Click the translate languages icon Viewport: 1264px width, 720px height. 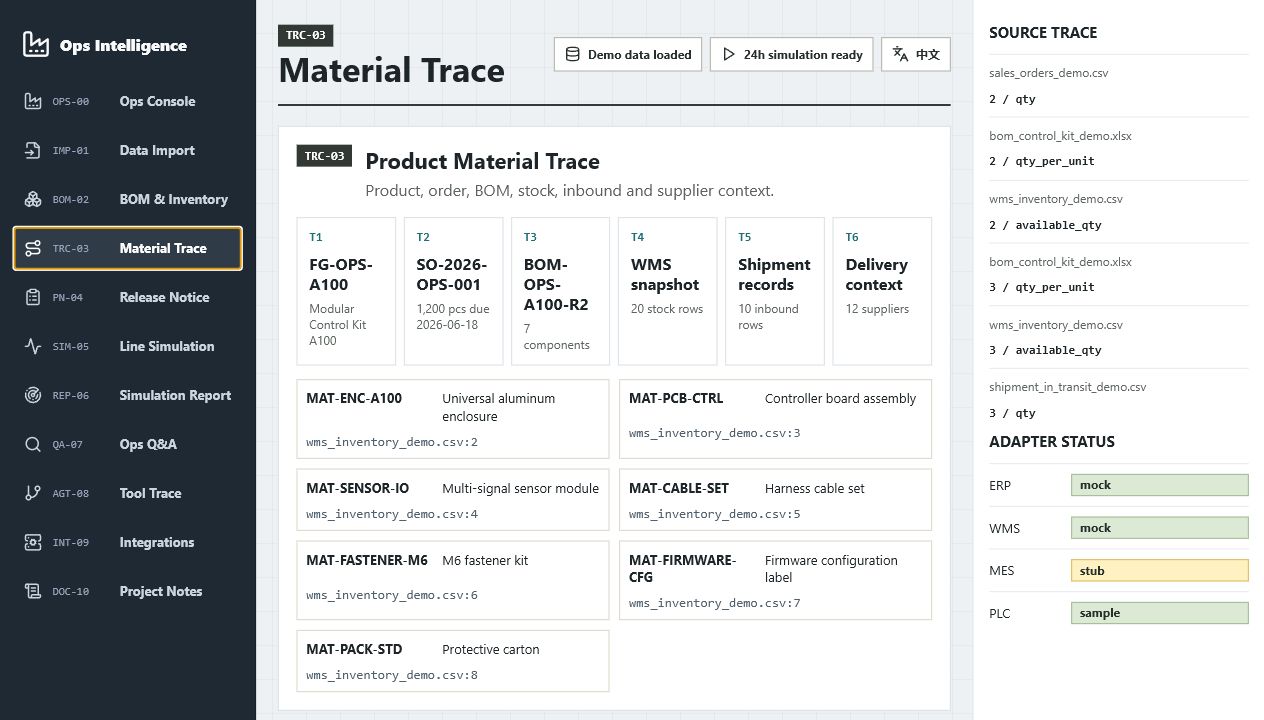point(900,54)
